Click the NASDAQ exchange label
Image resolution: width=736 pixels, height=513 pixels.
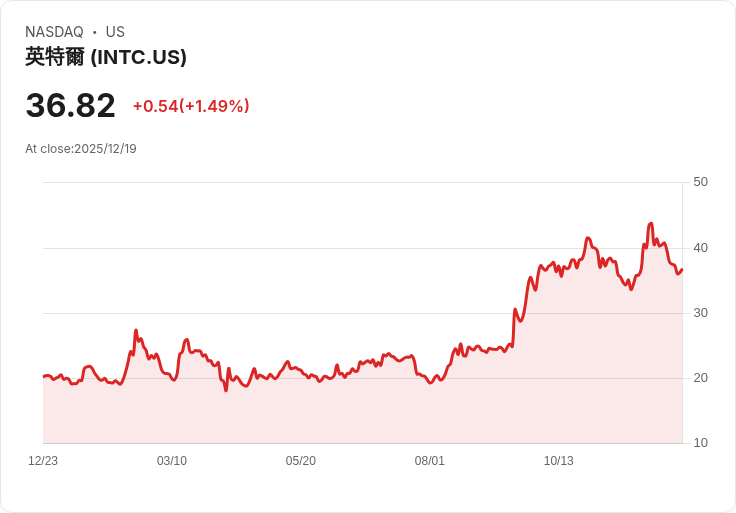[x=54, y=32]
